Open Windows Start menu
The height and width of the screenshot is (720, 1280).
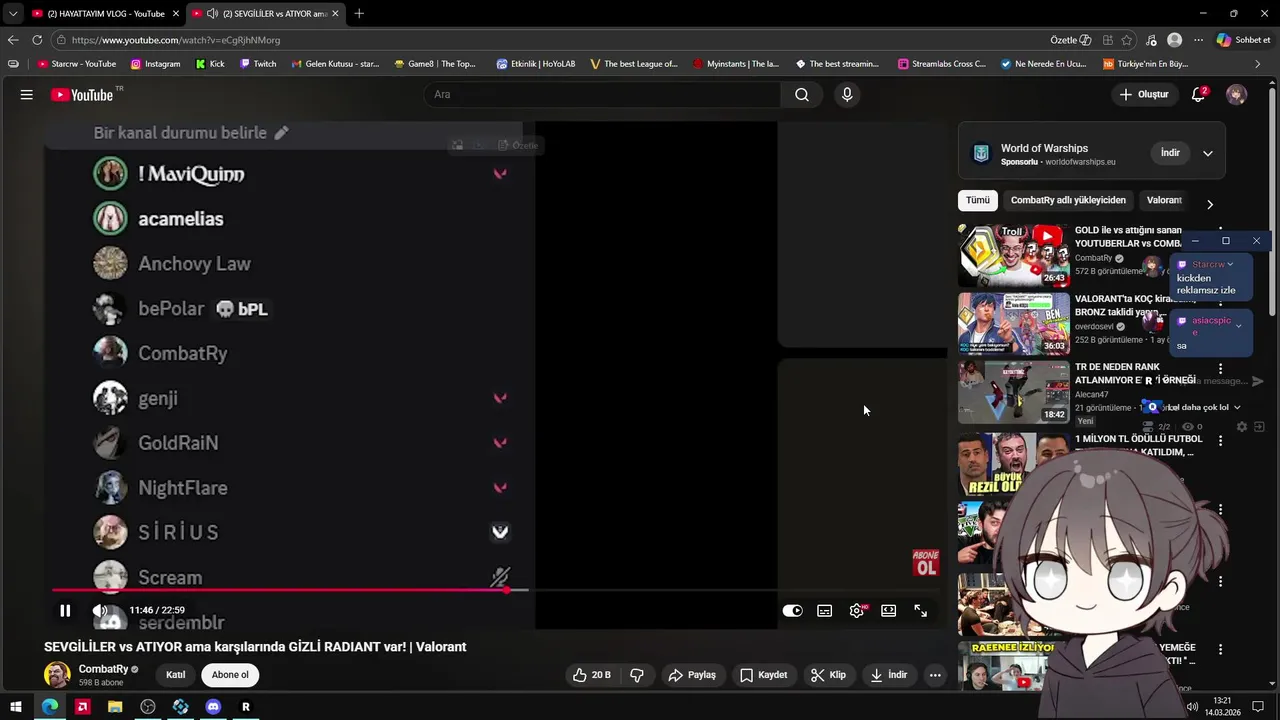pyautogui.click(x=16, y=707)
